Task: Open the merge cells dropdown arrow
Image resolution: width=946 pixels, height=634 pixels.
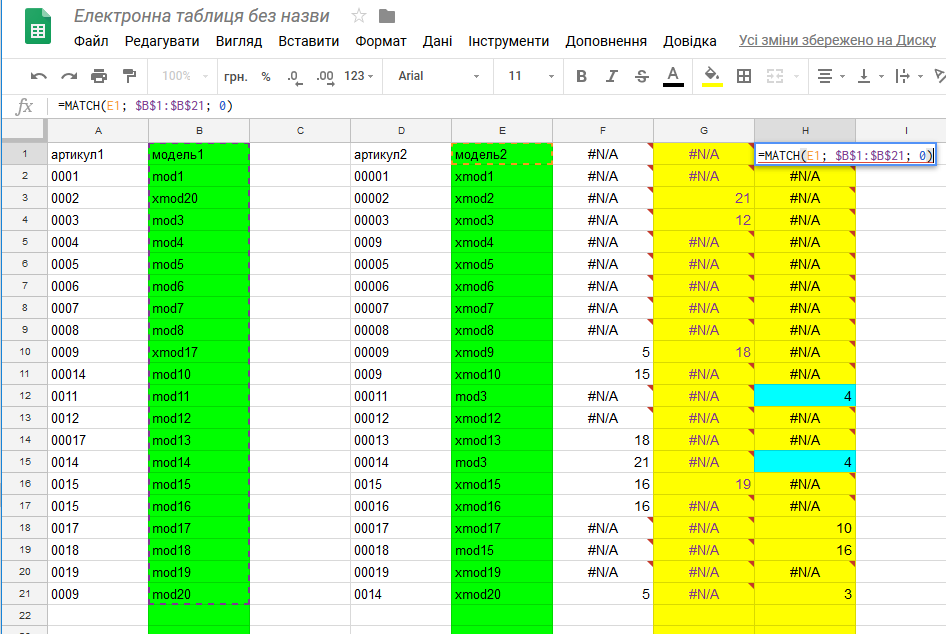Action: click(796, 77)
